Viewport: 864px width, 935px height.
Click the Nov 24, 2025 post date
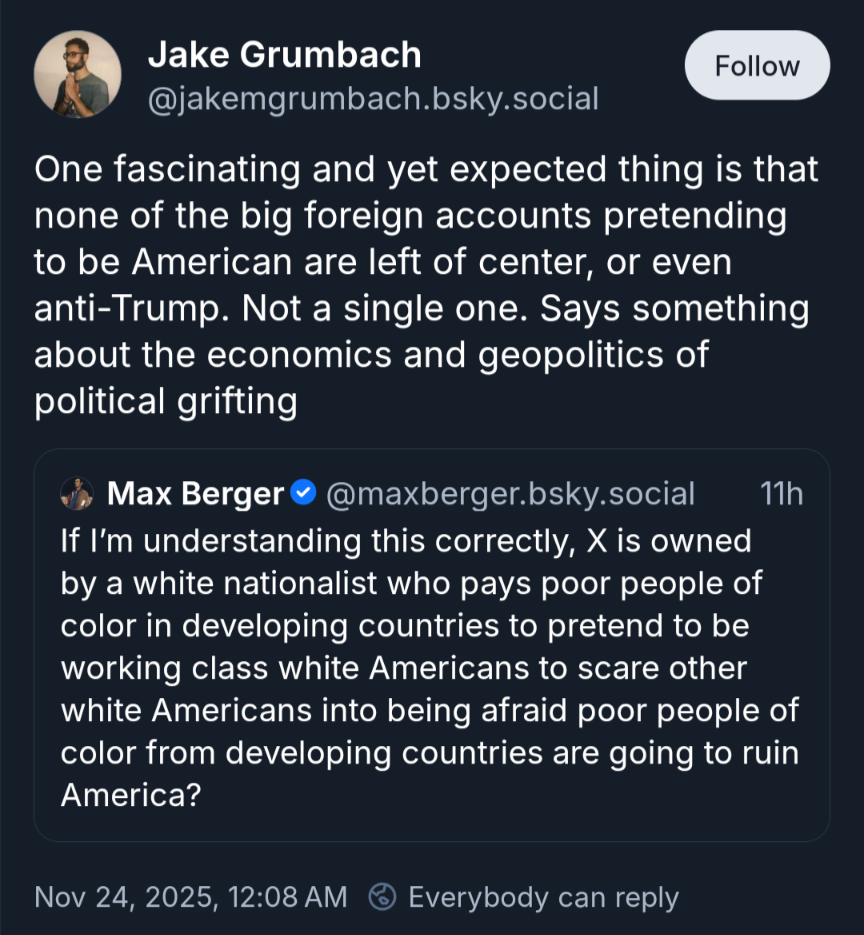pyautogui.click(x=191, y=897)
